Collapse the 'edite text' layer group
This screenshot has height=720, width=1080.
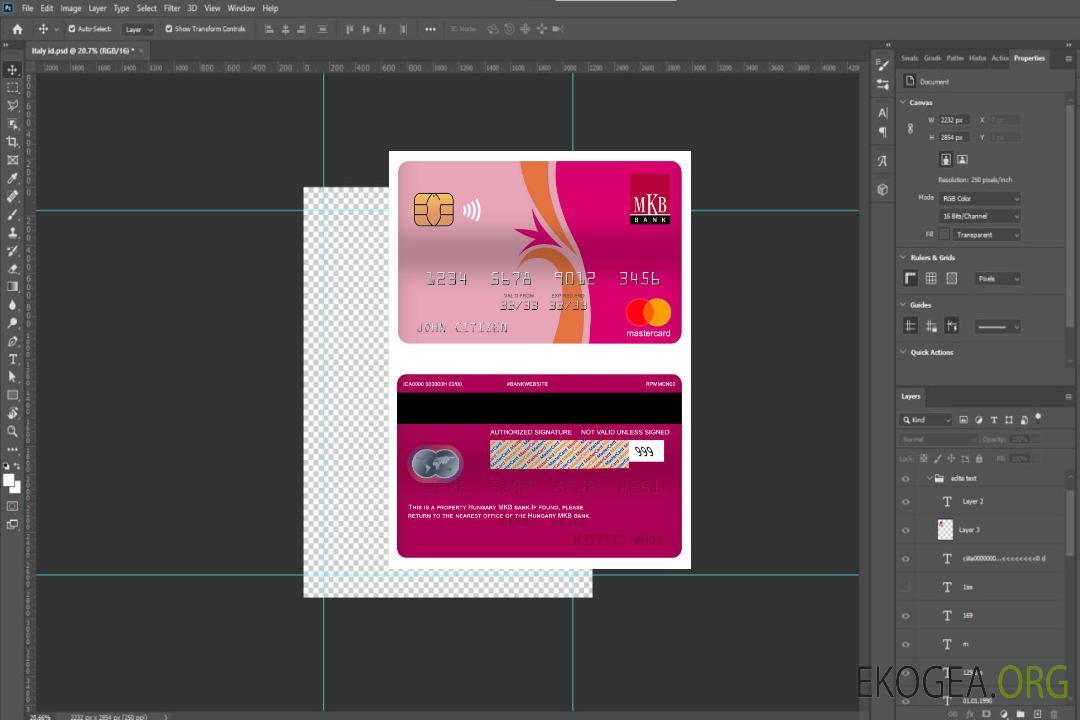click(928, 478)
